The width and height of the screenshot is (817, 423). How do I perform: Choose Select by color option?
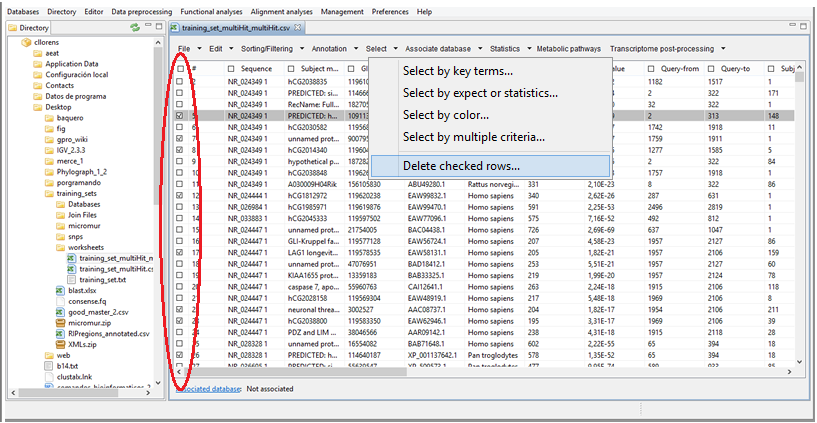coord(446,115)
